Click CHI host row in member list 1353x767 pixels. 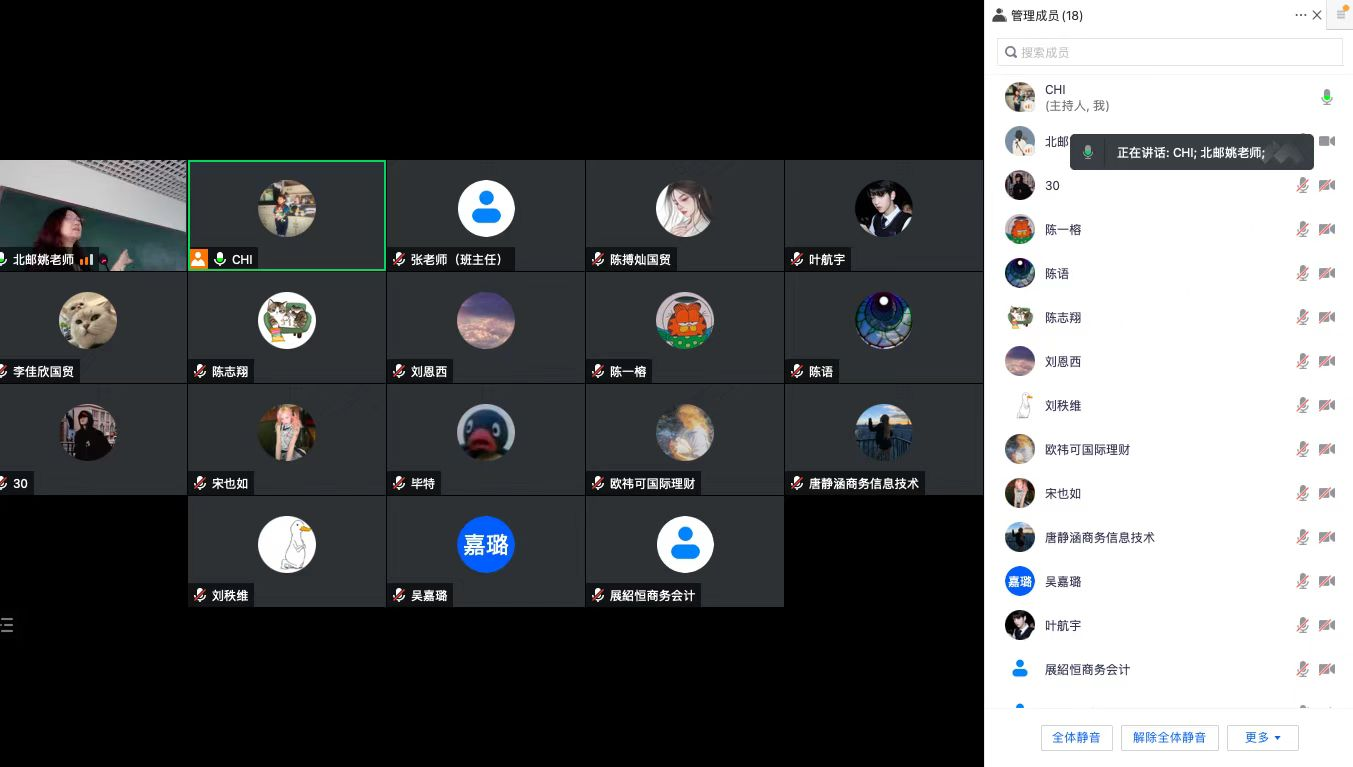coord(1169,97)
